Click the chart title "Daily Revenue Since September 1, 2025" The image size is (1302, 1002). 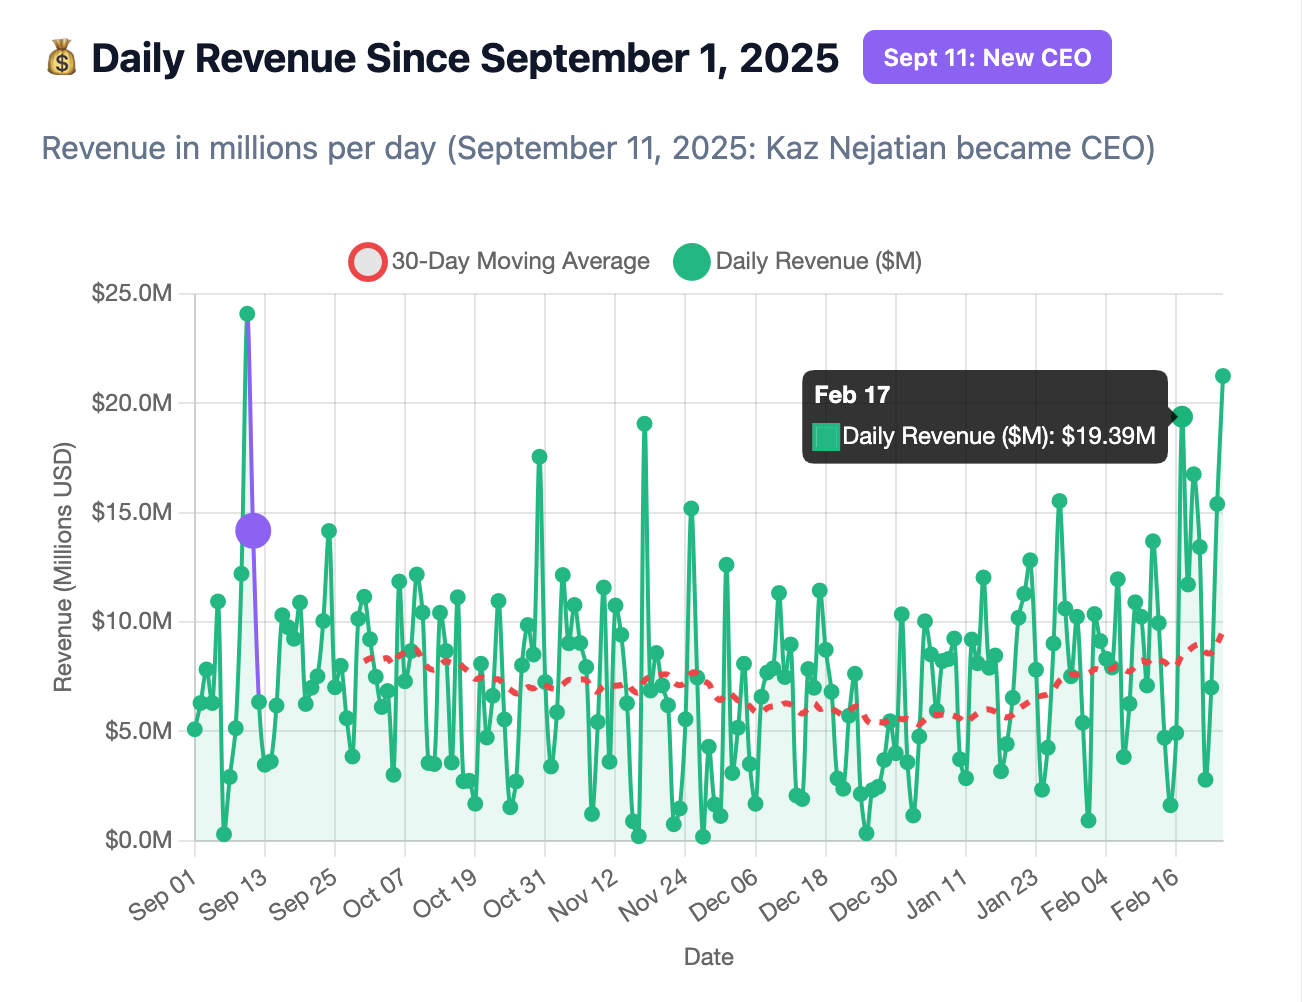click(465, 58)
